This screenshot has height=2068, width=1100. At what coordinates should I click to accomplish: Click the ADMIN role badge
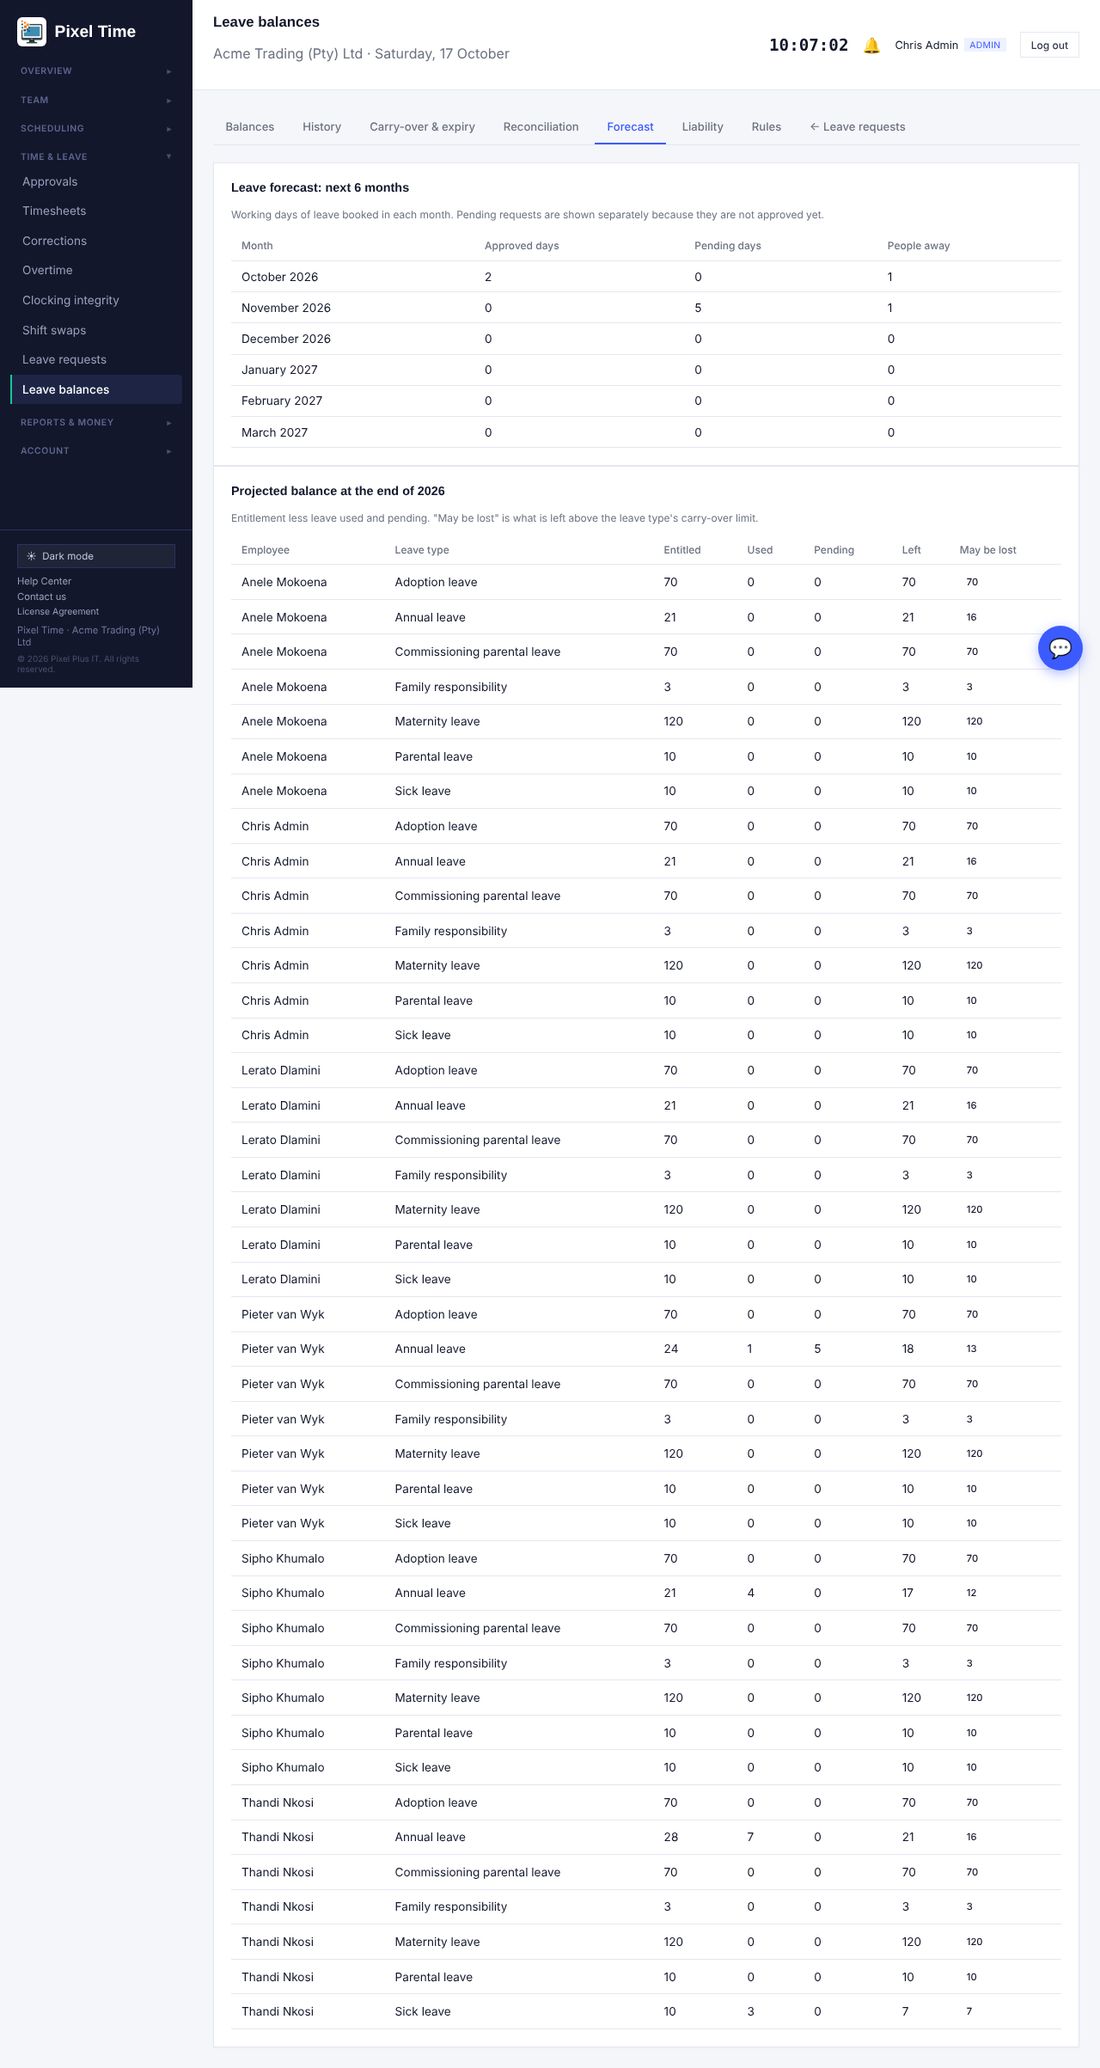[x=985, y=45]
